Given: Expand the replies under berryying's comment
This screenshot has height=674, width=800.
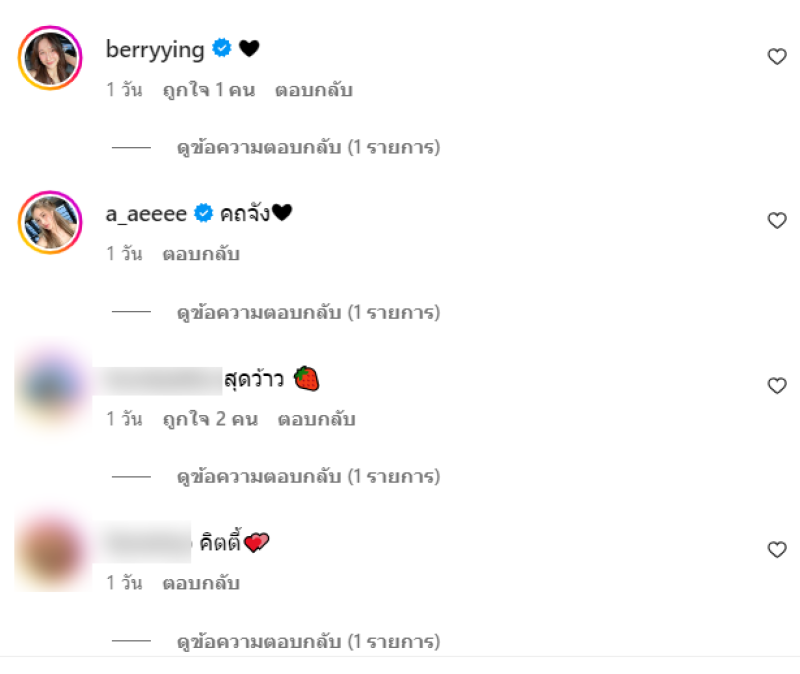Looking at the screenshot, I should coord(308,147).
